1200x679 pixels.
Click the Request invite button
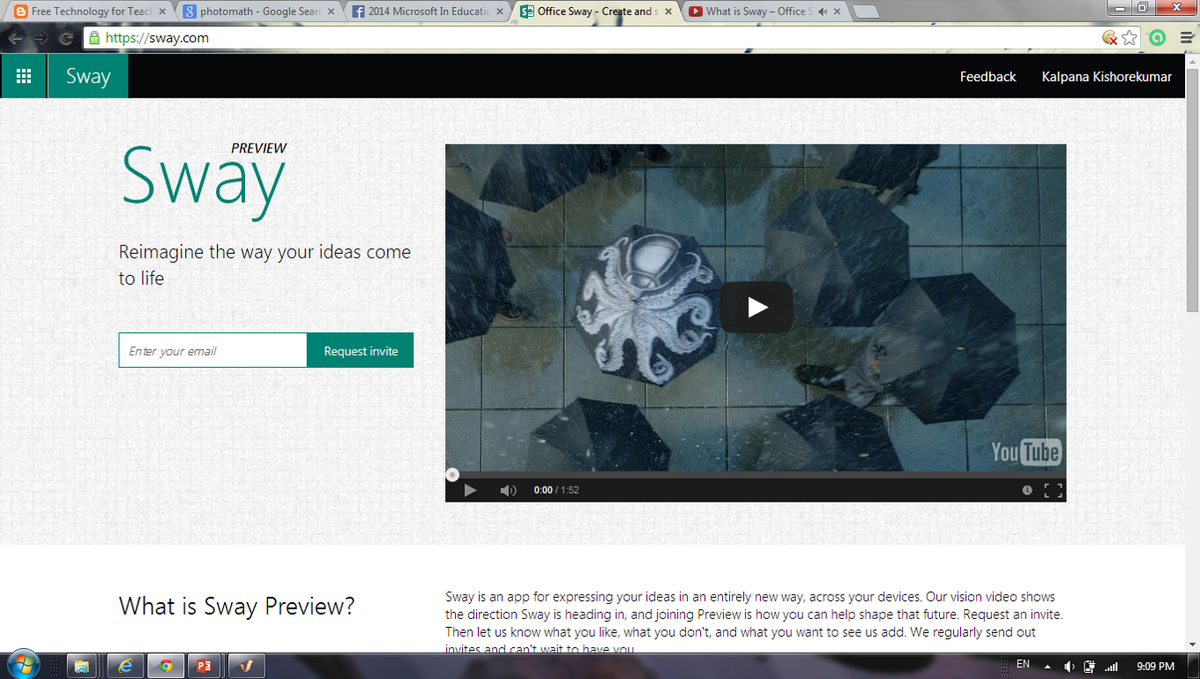tap(360, 351)
